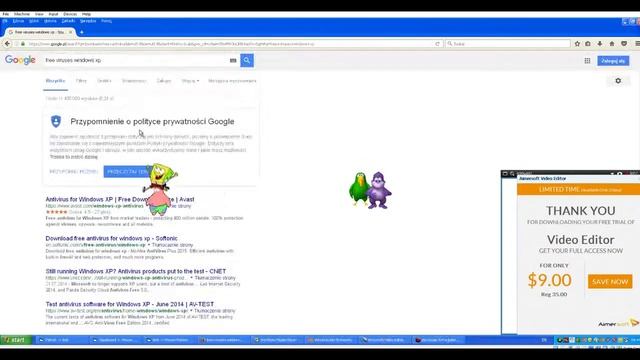Open the Firefox Narzędzia menu
The height and width of the screenshot is (360, 640).
(88, 21)
